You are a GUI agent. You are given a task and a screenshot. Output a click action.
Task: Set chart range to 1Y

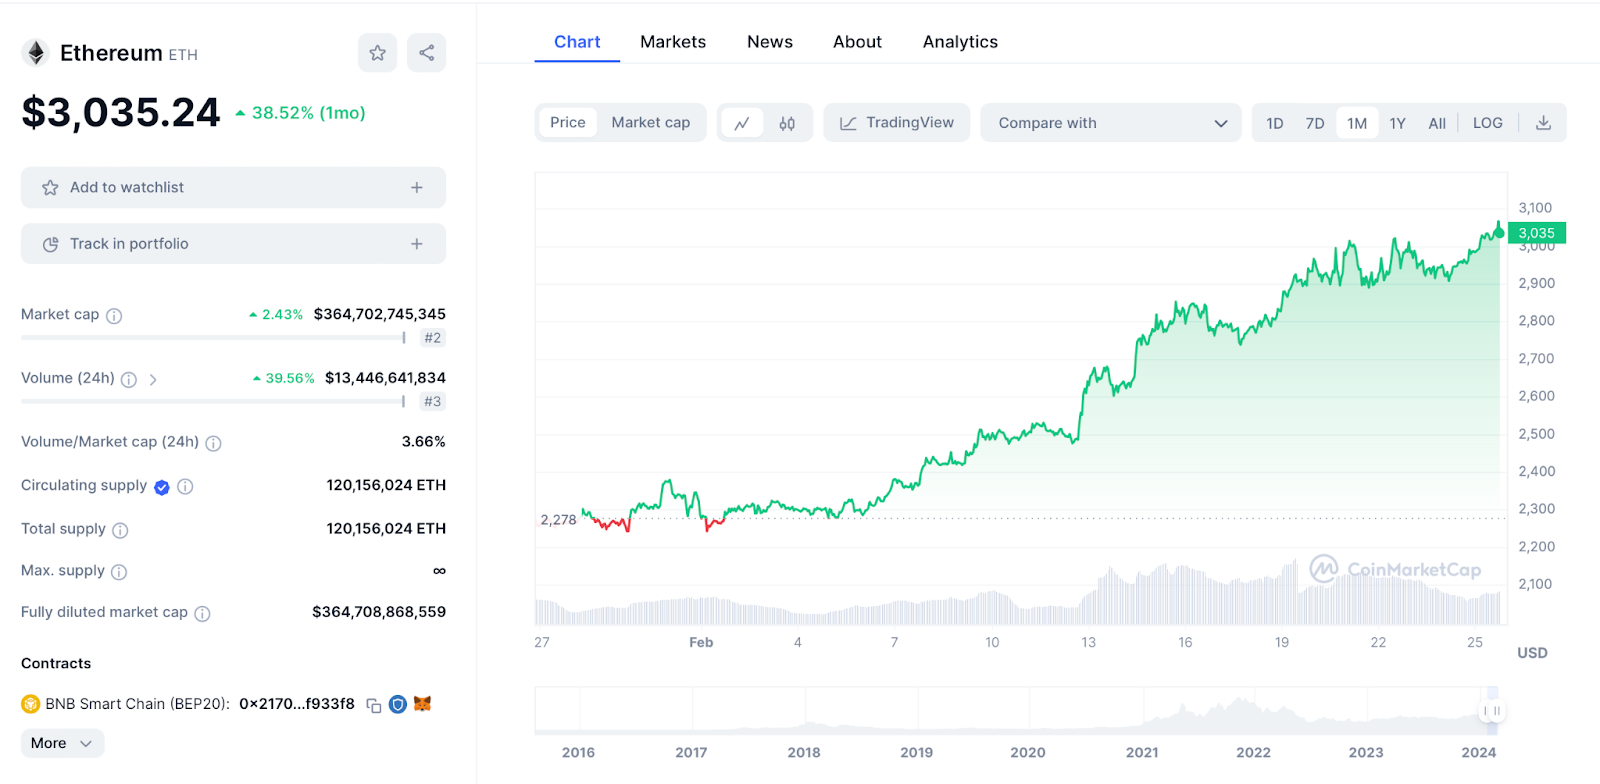coord(1398,123)
